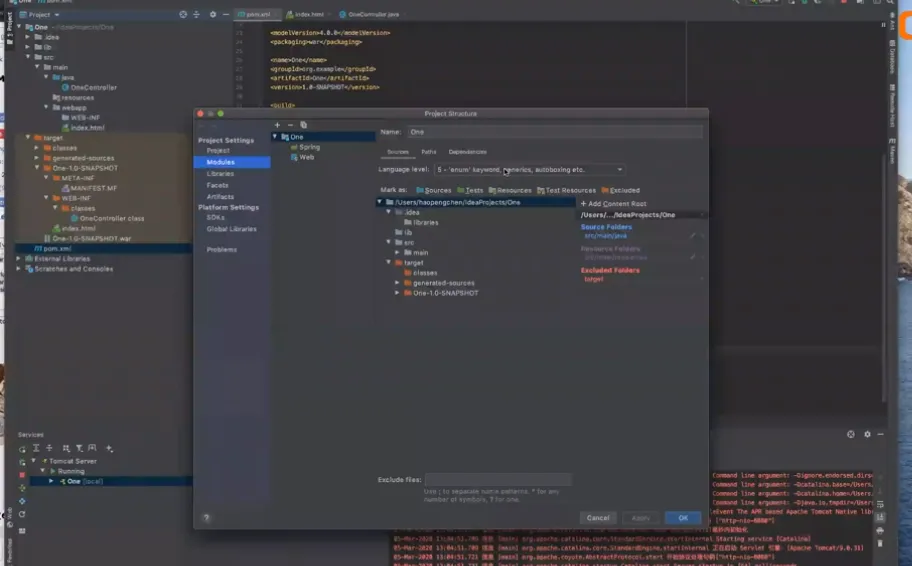Collapse Tomcat Server node in Services
The width and height of the screenshot is (912, 566).
coord(33,461)
